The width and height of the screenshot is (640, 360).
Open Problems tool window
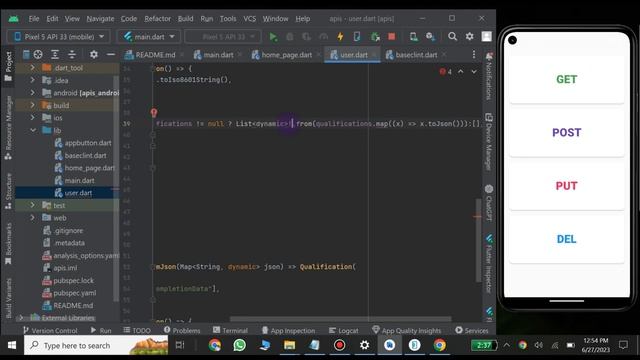pos(182,330)
